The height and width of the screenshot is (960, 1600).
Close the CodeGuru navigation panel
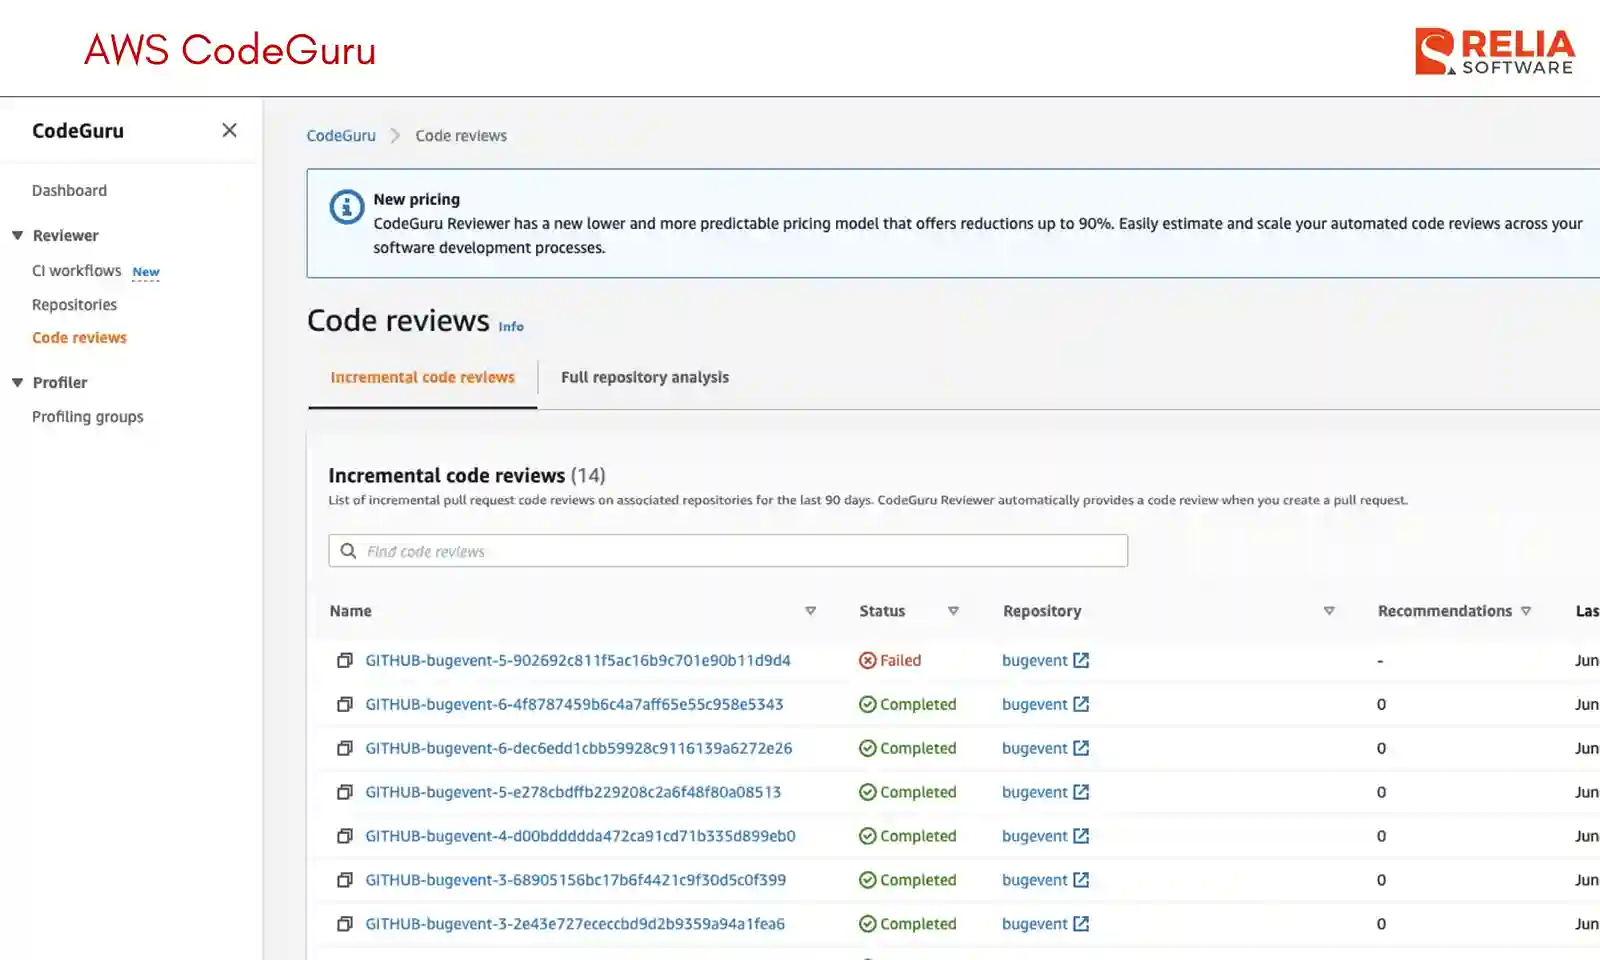[229, 130]
